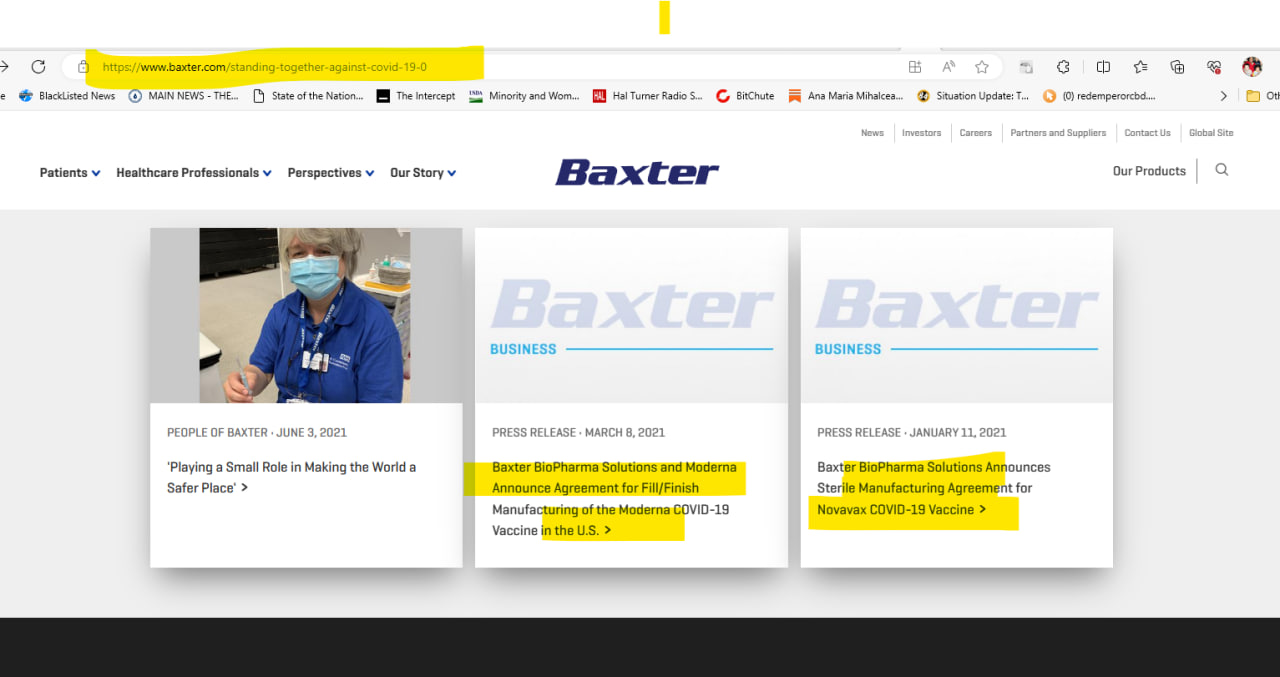The image size is (1280, 677).
Task: Open the Minority and Wom... bookmark
Action: point(525,96)
